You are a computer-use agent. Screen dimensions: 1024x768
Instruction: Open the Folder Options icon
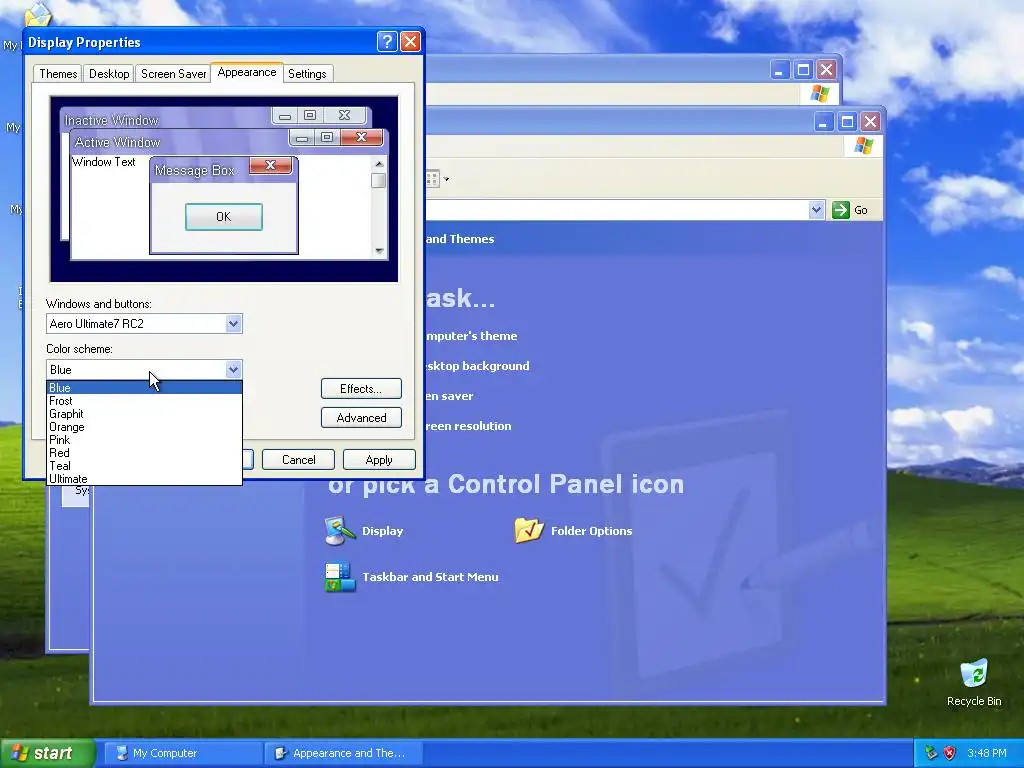point(573,531)
